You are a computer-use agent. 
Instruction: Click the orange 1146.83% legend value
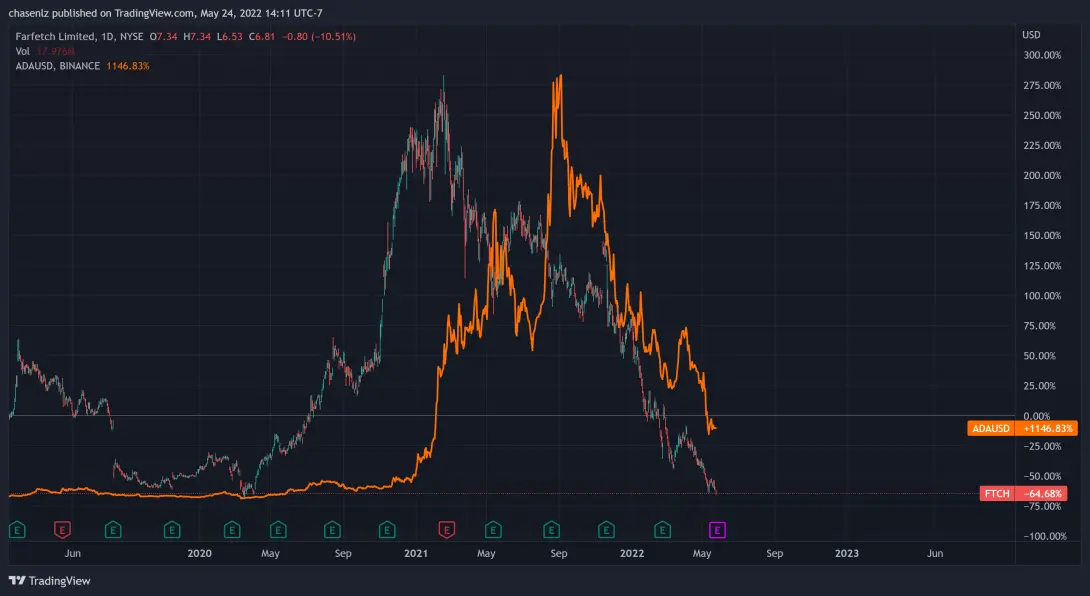pos(128,66)
